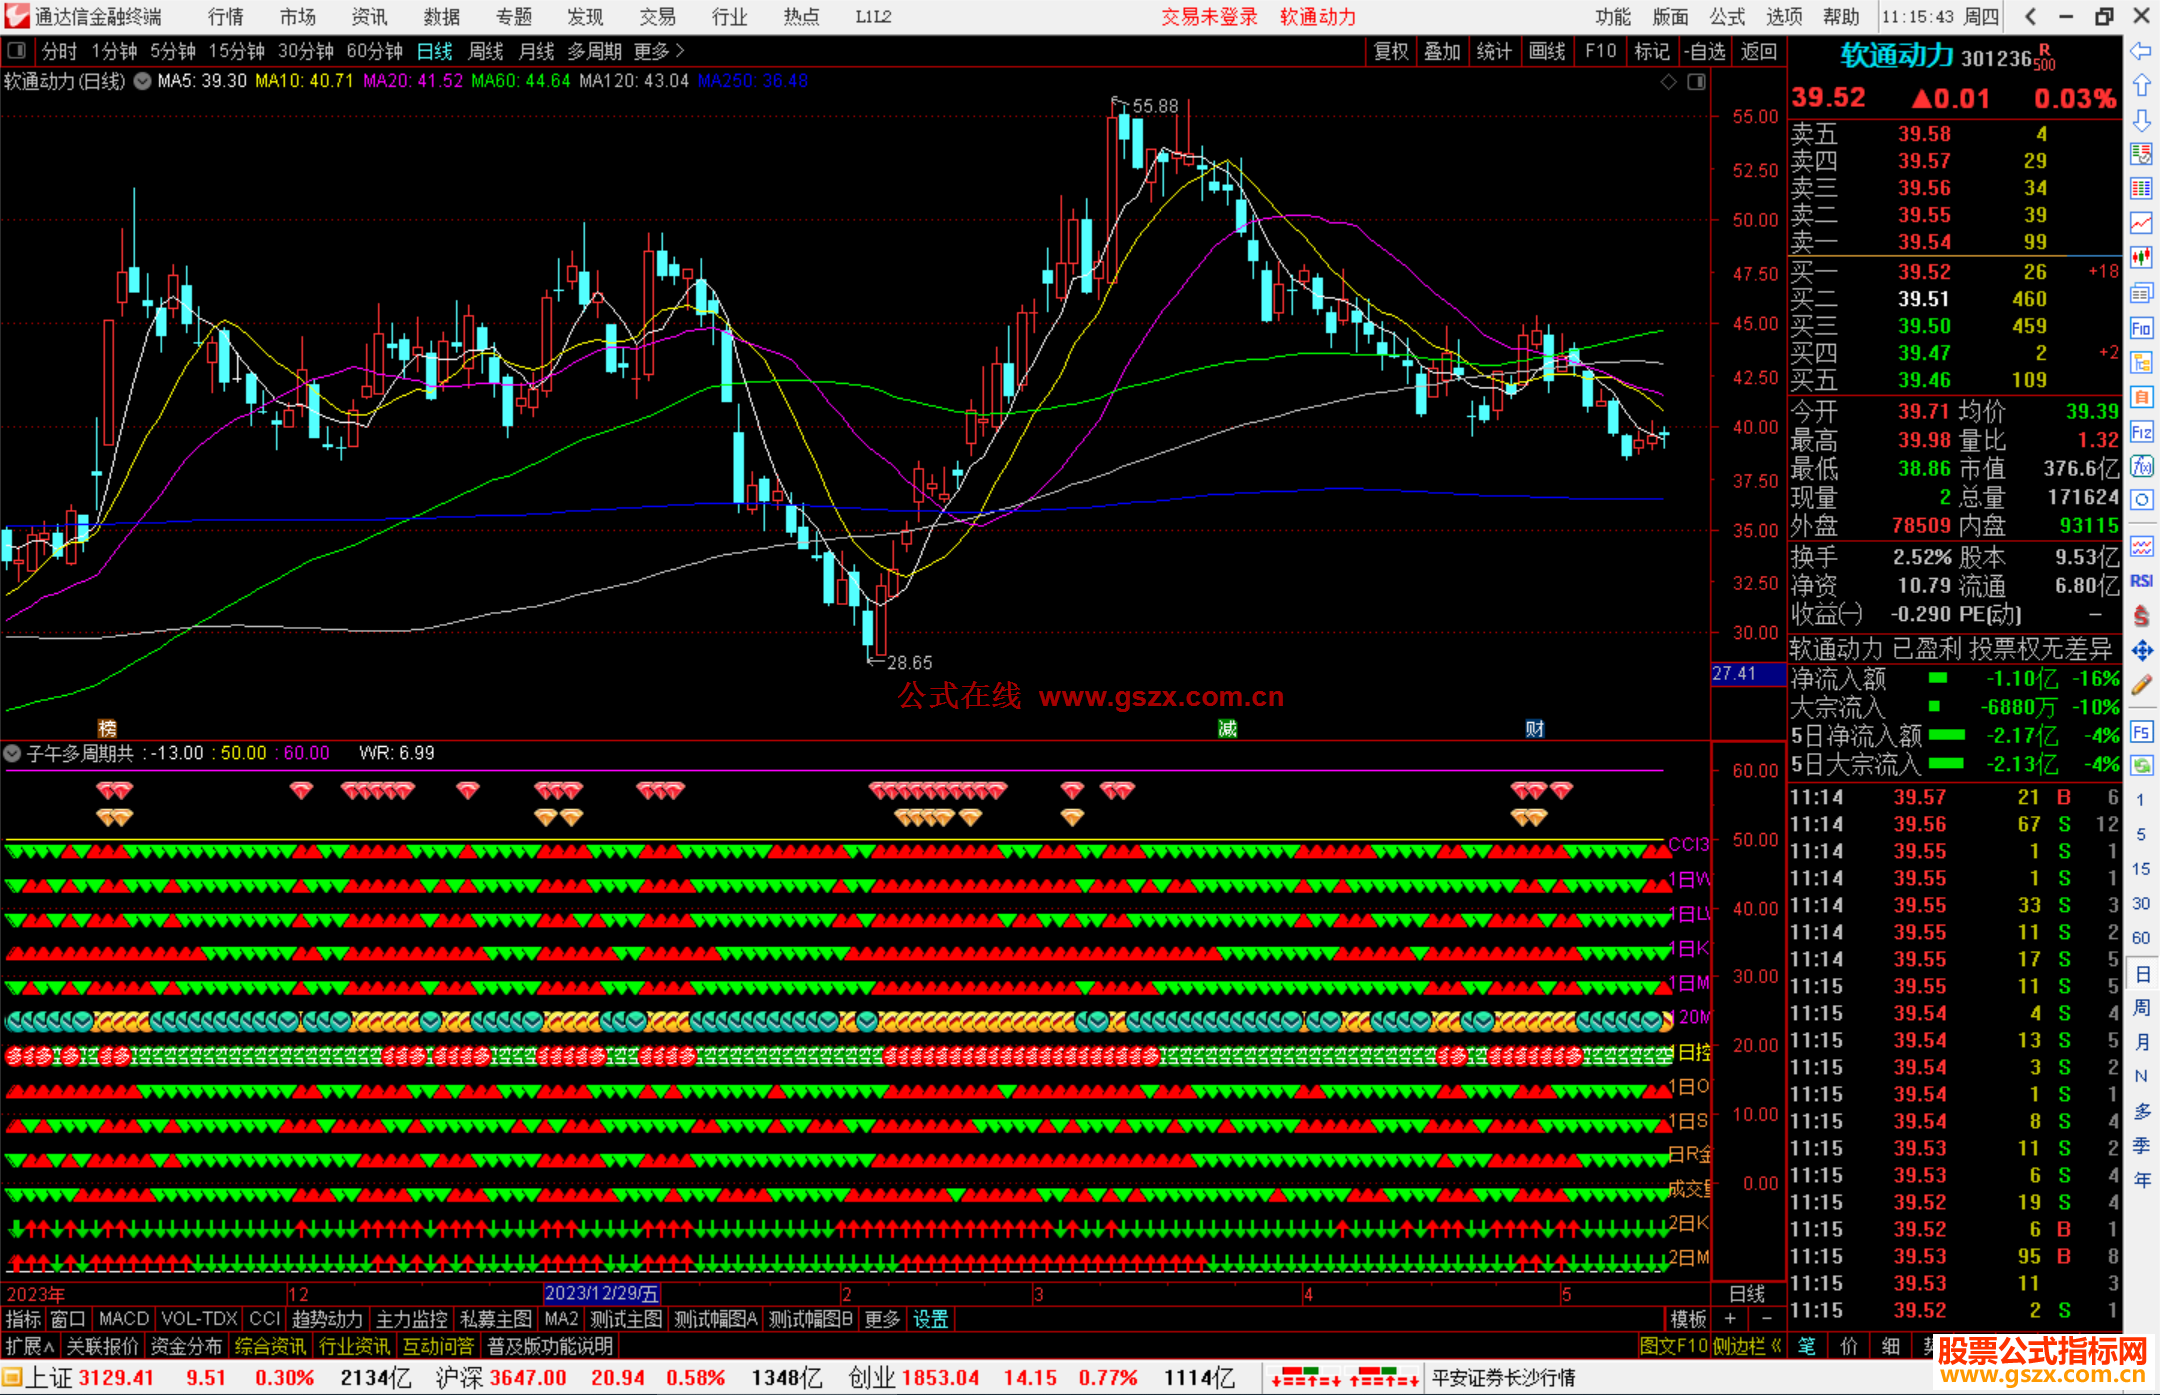Image resolution: width=2160 pixels, height=1395 pixels.
Task: Open the 公式 menu
Action: (x=1727, y=17)
